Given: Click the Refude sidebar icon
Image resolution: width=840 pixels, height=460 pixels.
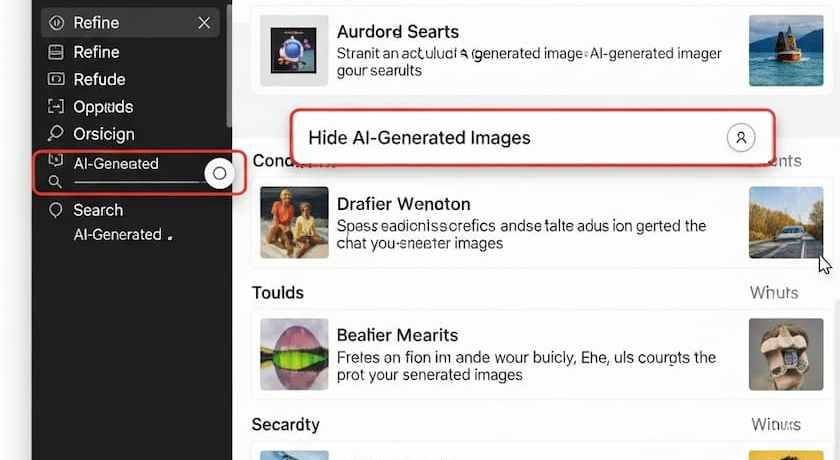Looking at the screenshot, I should 56,79.
